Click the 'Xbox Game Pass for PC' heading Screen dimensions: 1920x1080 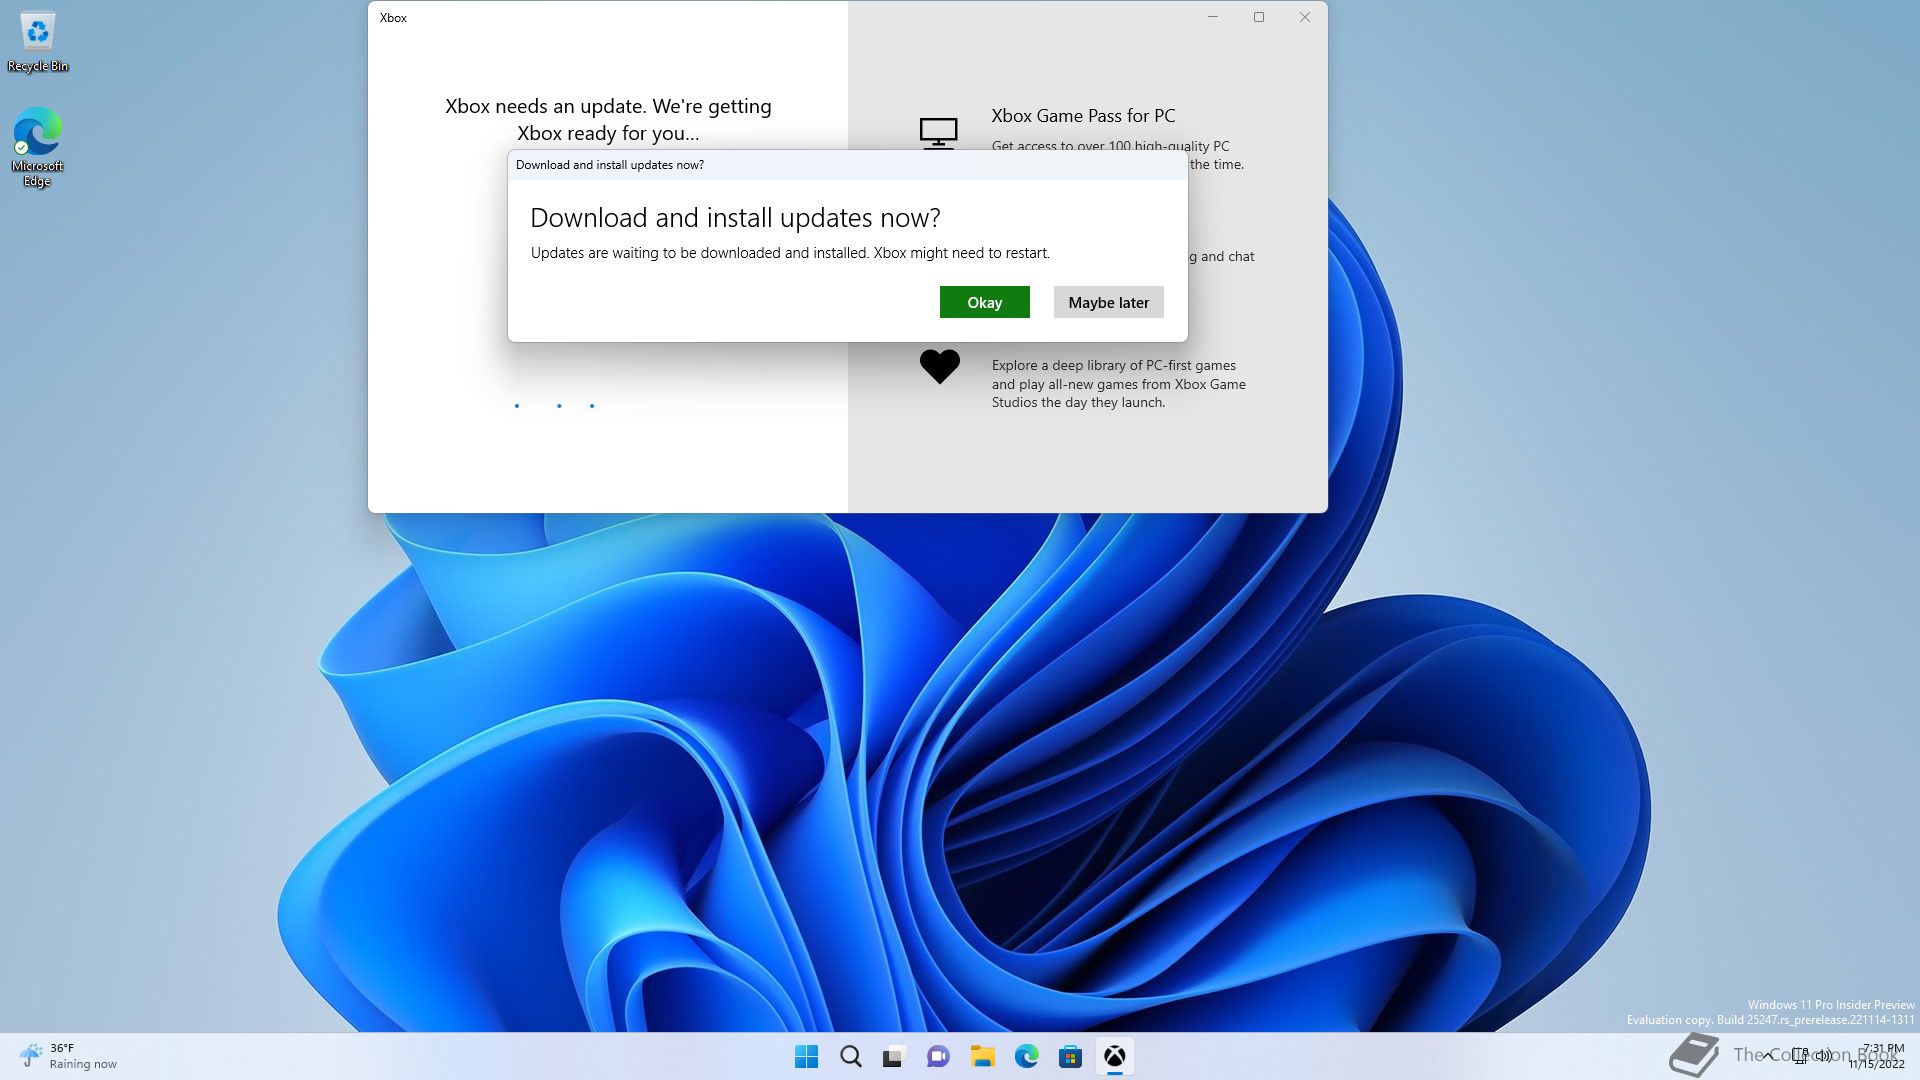pos(1083,116)
